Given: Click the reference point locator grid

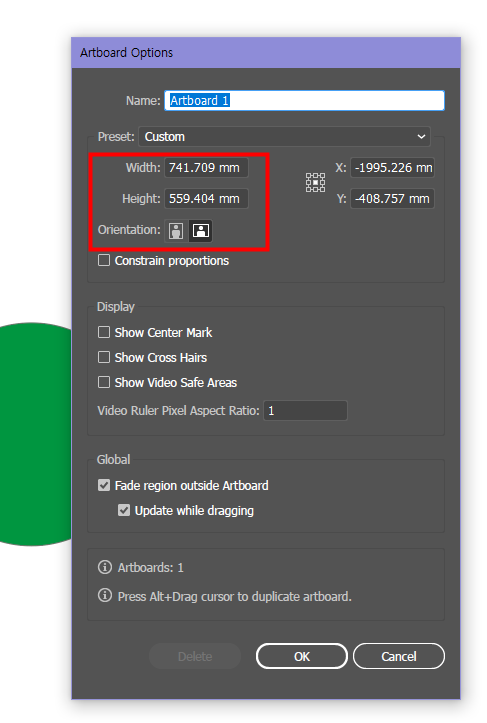Looking at the screenshot, I should point(315,183).
